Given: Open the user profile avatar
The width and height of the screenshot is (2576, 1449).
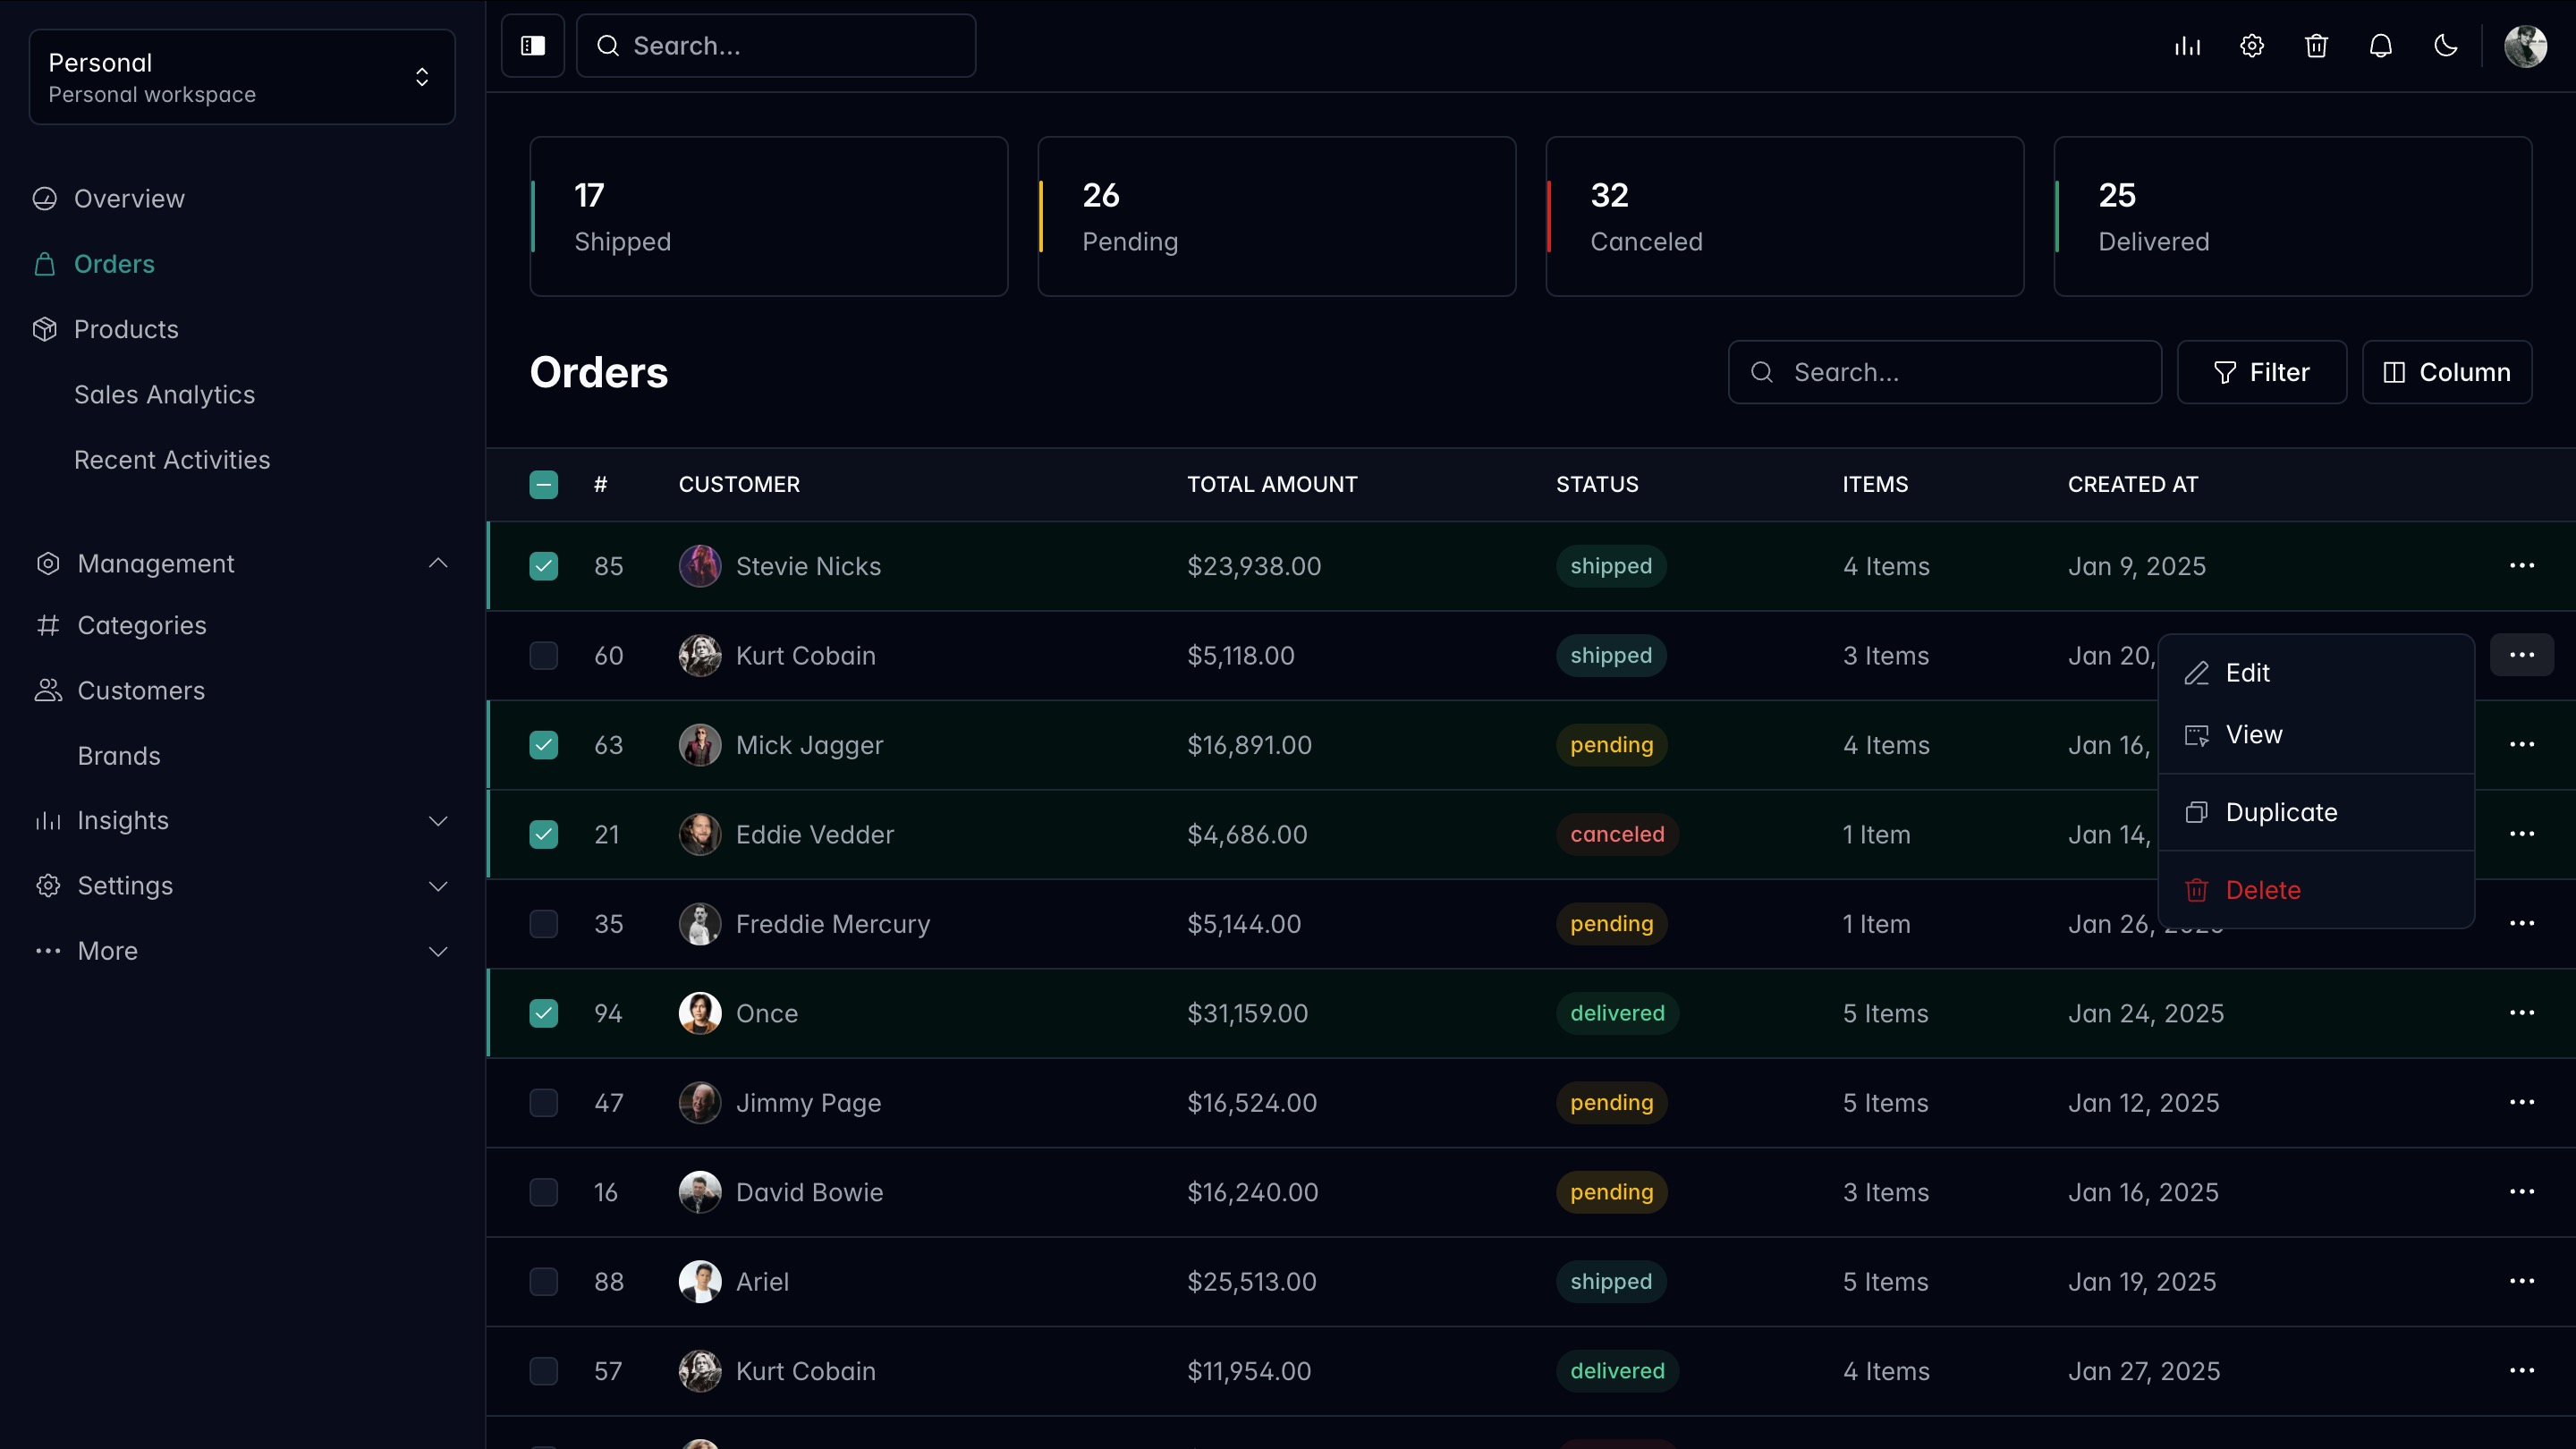Looking at the screenshot, I should click(2525, 46).
